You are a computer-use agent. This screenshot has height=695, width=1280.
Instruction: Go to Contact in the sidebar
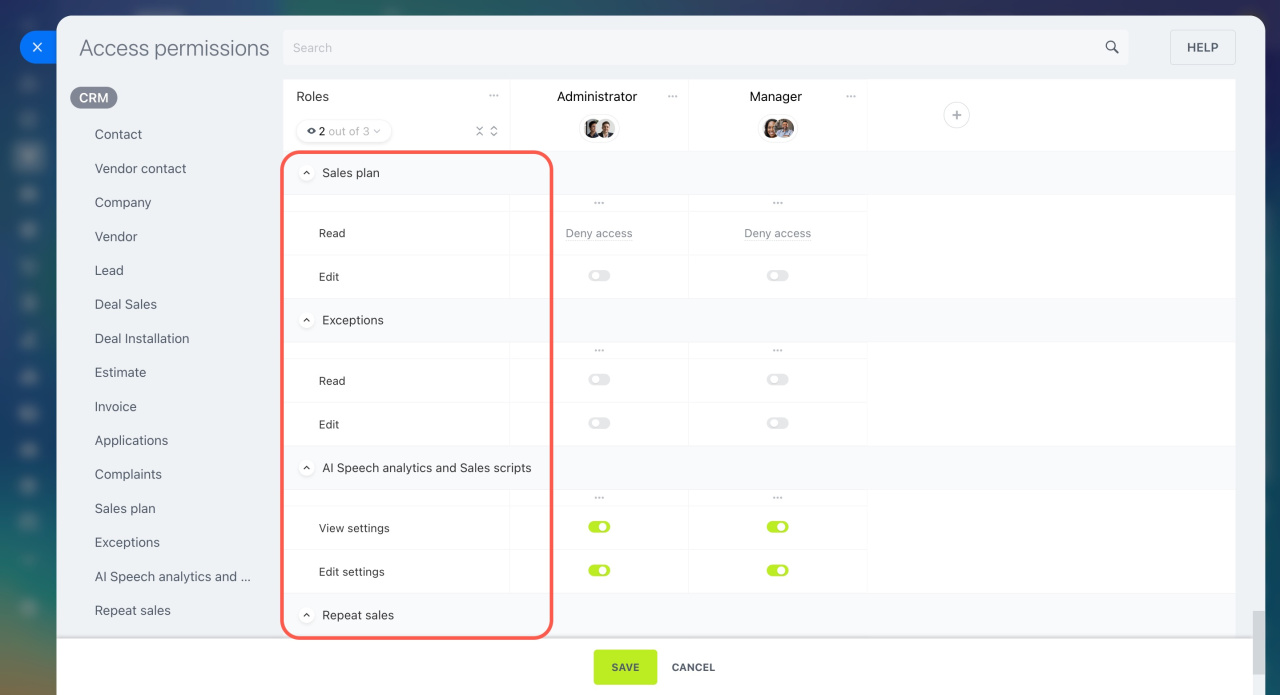(x=118, y=134)
